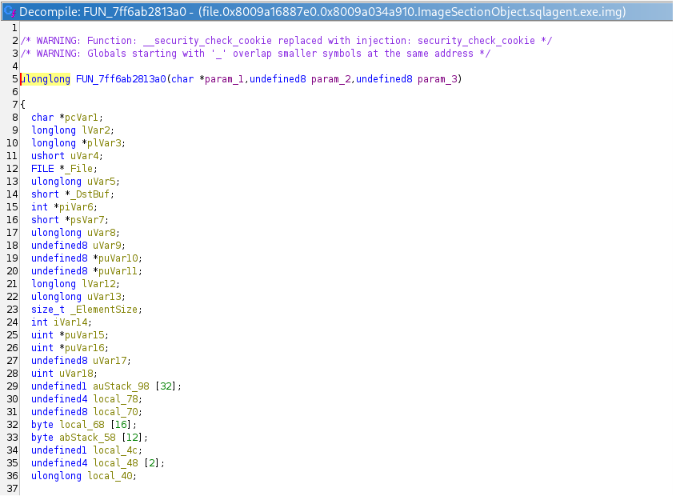Viewport: 673px width, 496px height.
Task: Select variable puVar10 declaration
Action: click(x=118, y=258)
